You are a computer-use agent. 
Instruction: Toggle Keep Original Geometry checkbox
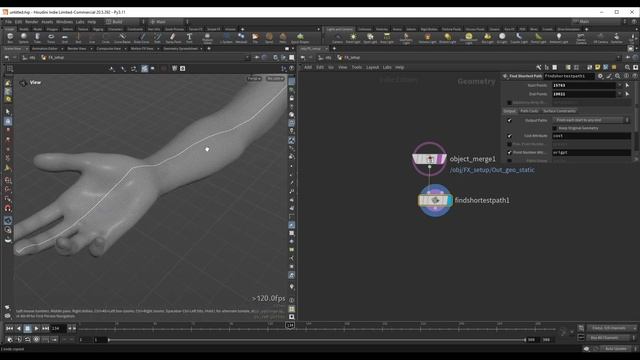(555, 128)
